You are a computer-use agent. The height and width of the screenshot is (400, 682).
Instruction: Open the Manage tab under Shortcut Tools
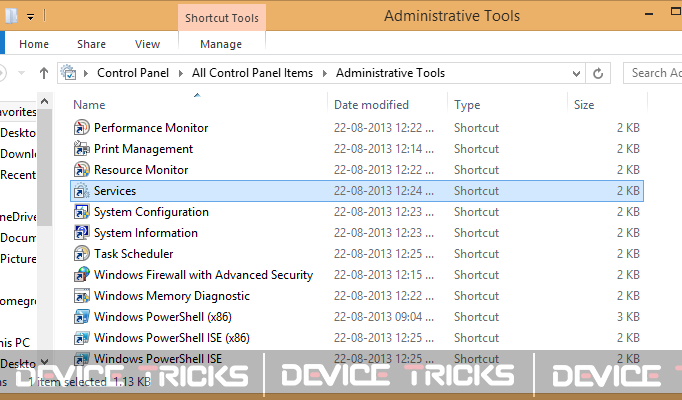coord(221,44)
